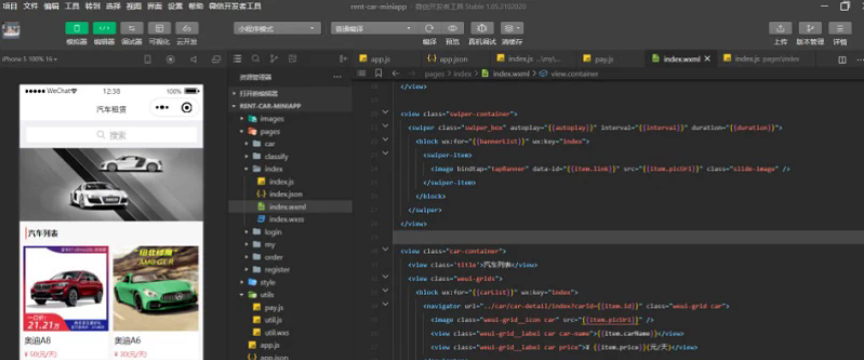Open version management (版本管理)
The width and height of the screenshot is (864, 360).
pos(810,28)
